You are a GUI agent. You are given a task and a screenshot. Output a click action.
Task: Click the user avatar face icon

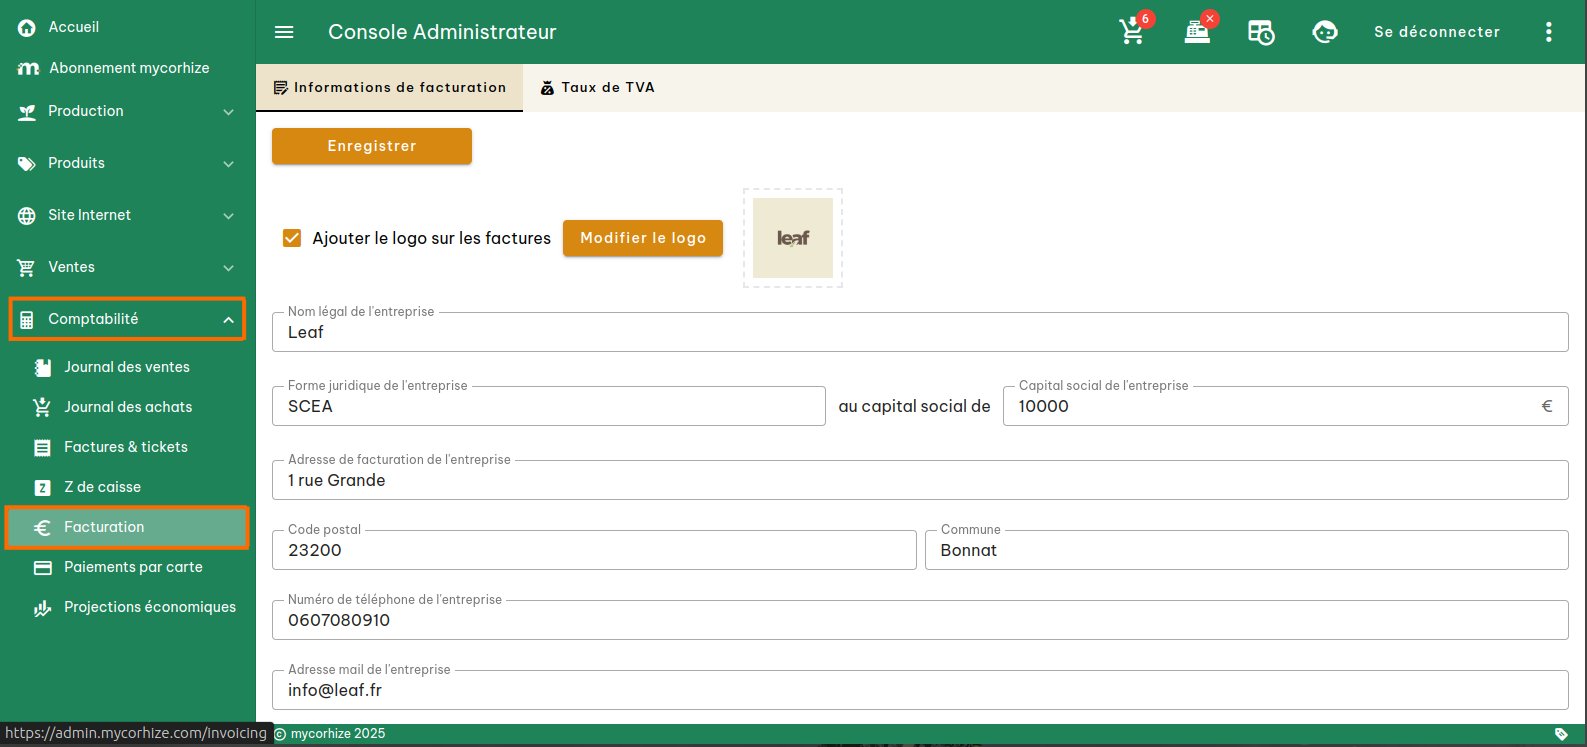tap(1325, 32)
